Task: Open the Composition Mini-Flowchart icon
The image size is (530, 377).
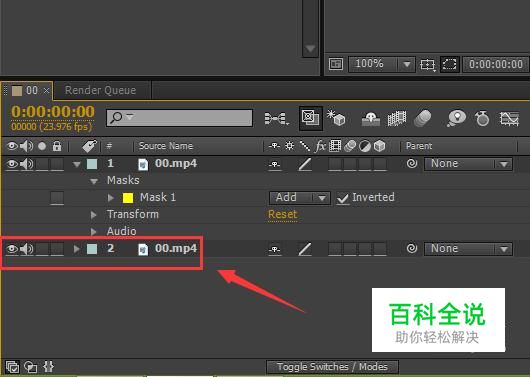Action: click(276, 119)
